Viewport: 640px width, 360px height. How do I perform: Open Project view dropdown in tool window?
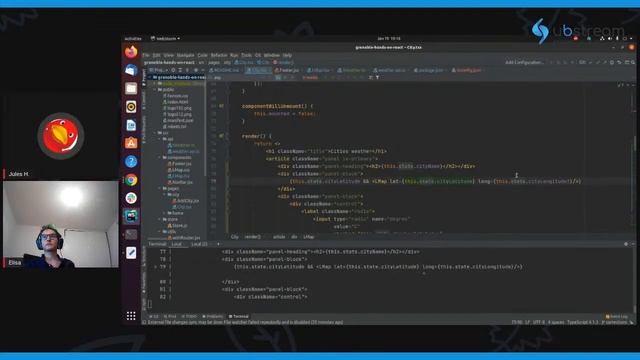pyautogui.click(x=159, y=70)
